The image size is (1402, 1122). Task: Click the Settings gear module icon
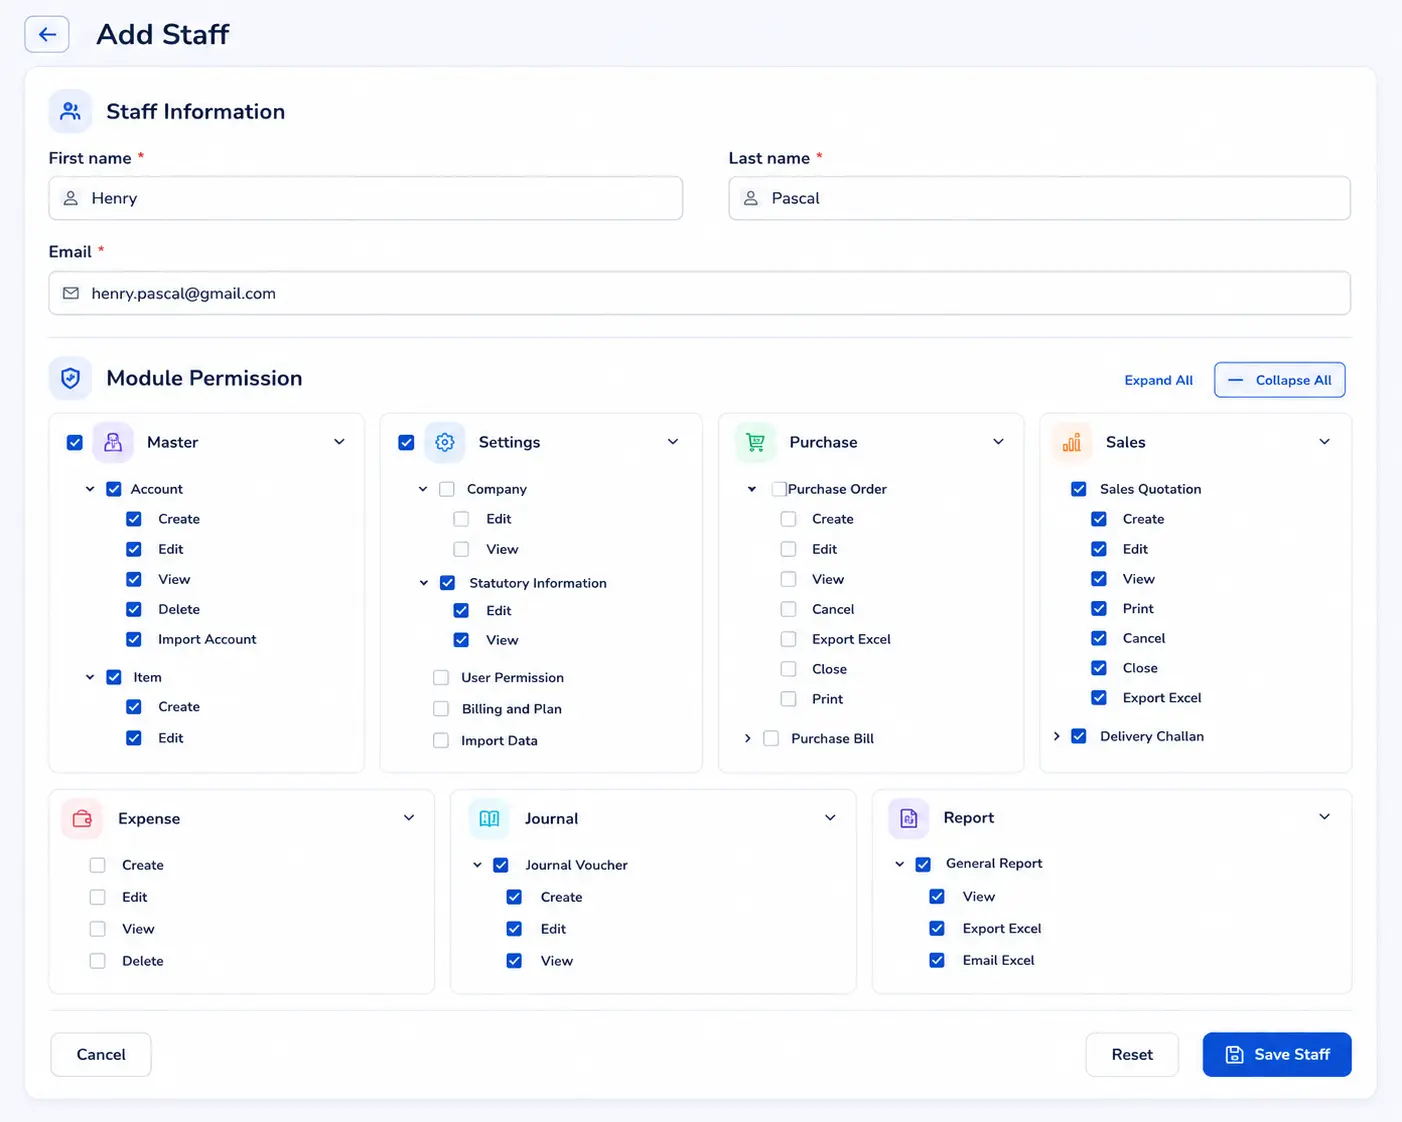point(445,442)
